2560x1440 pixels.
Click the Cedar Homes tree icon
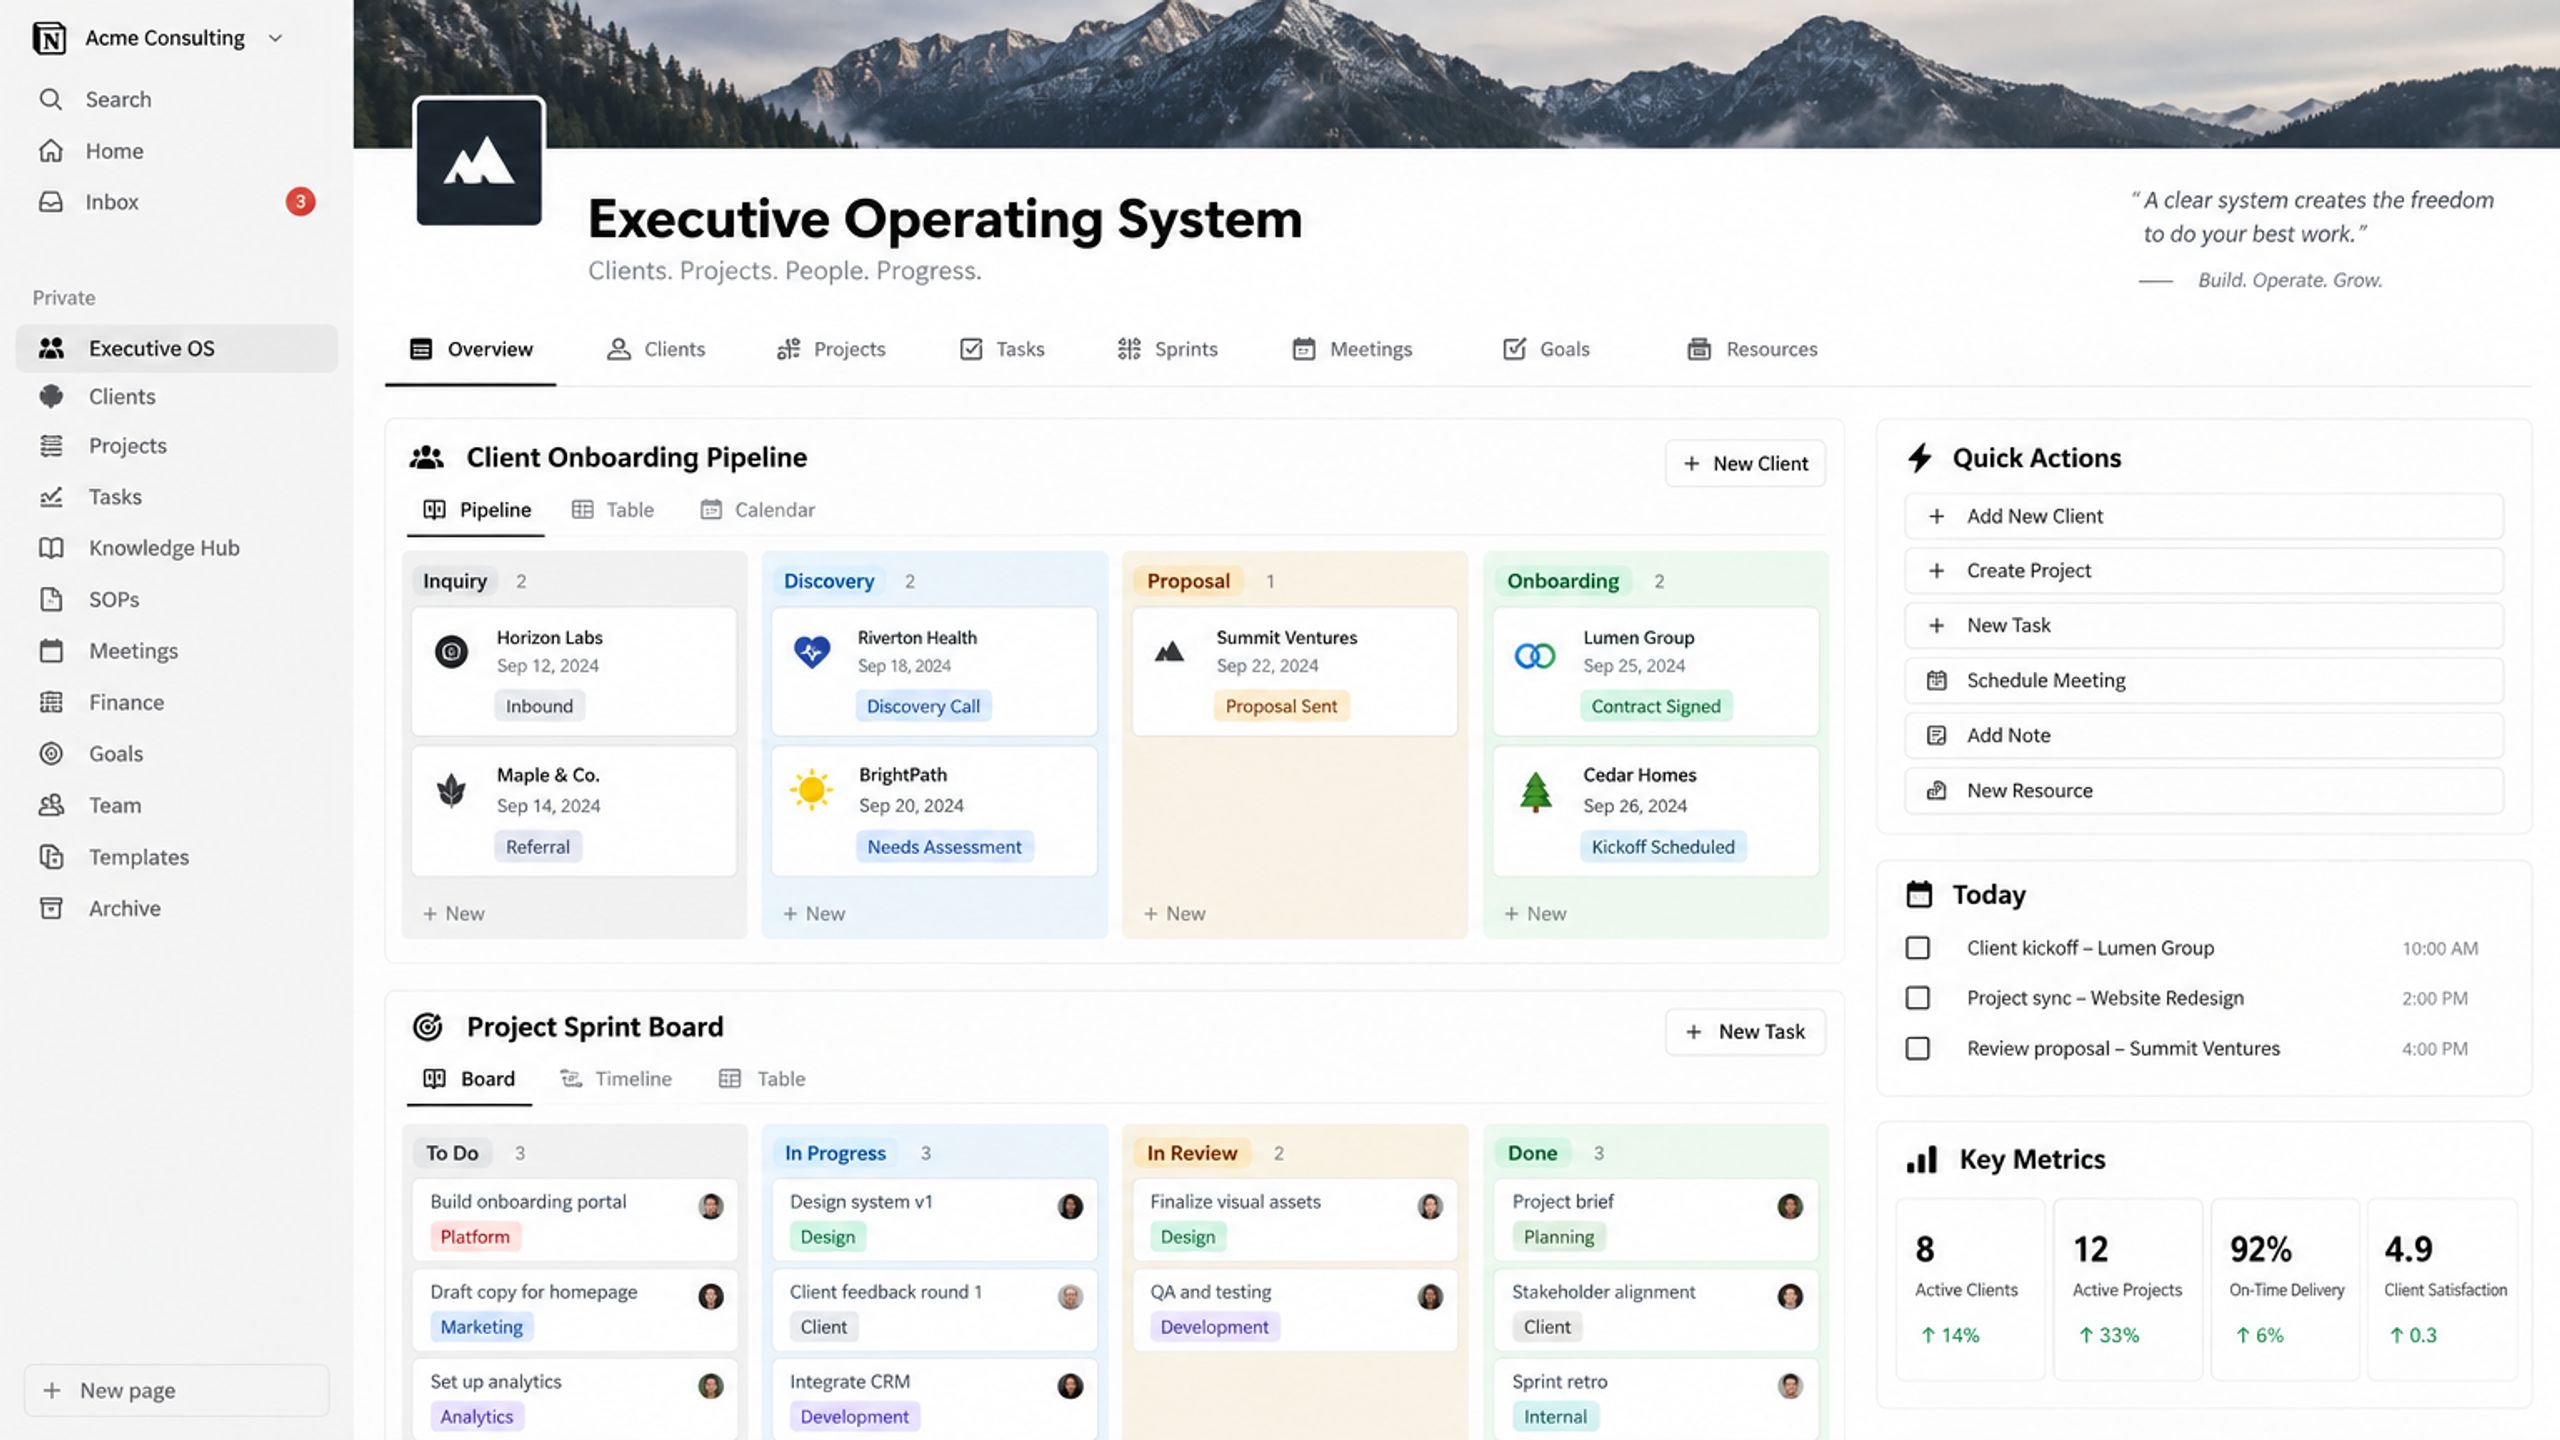coord(1535,792)
